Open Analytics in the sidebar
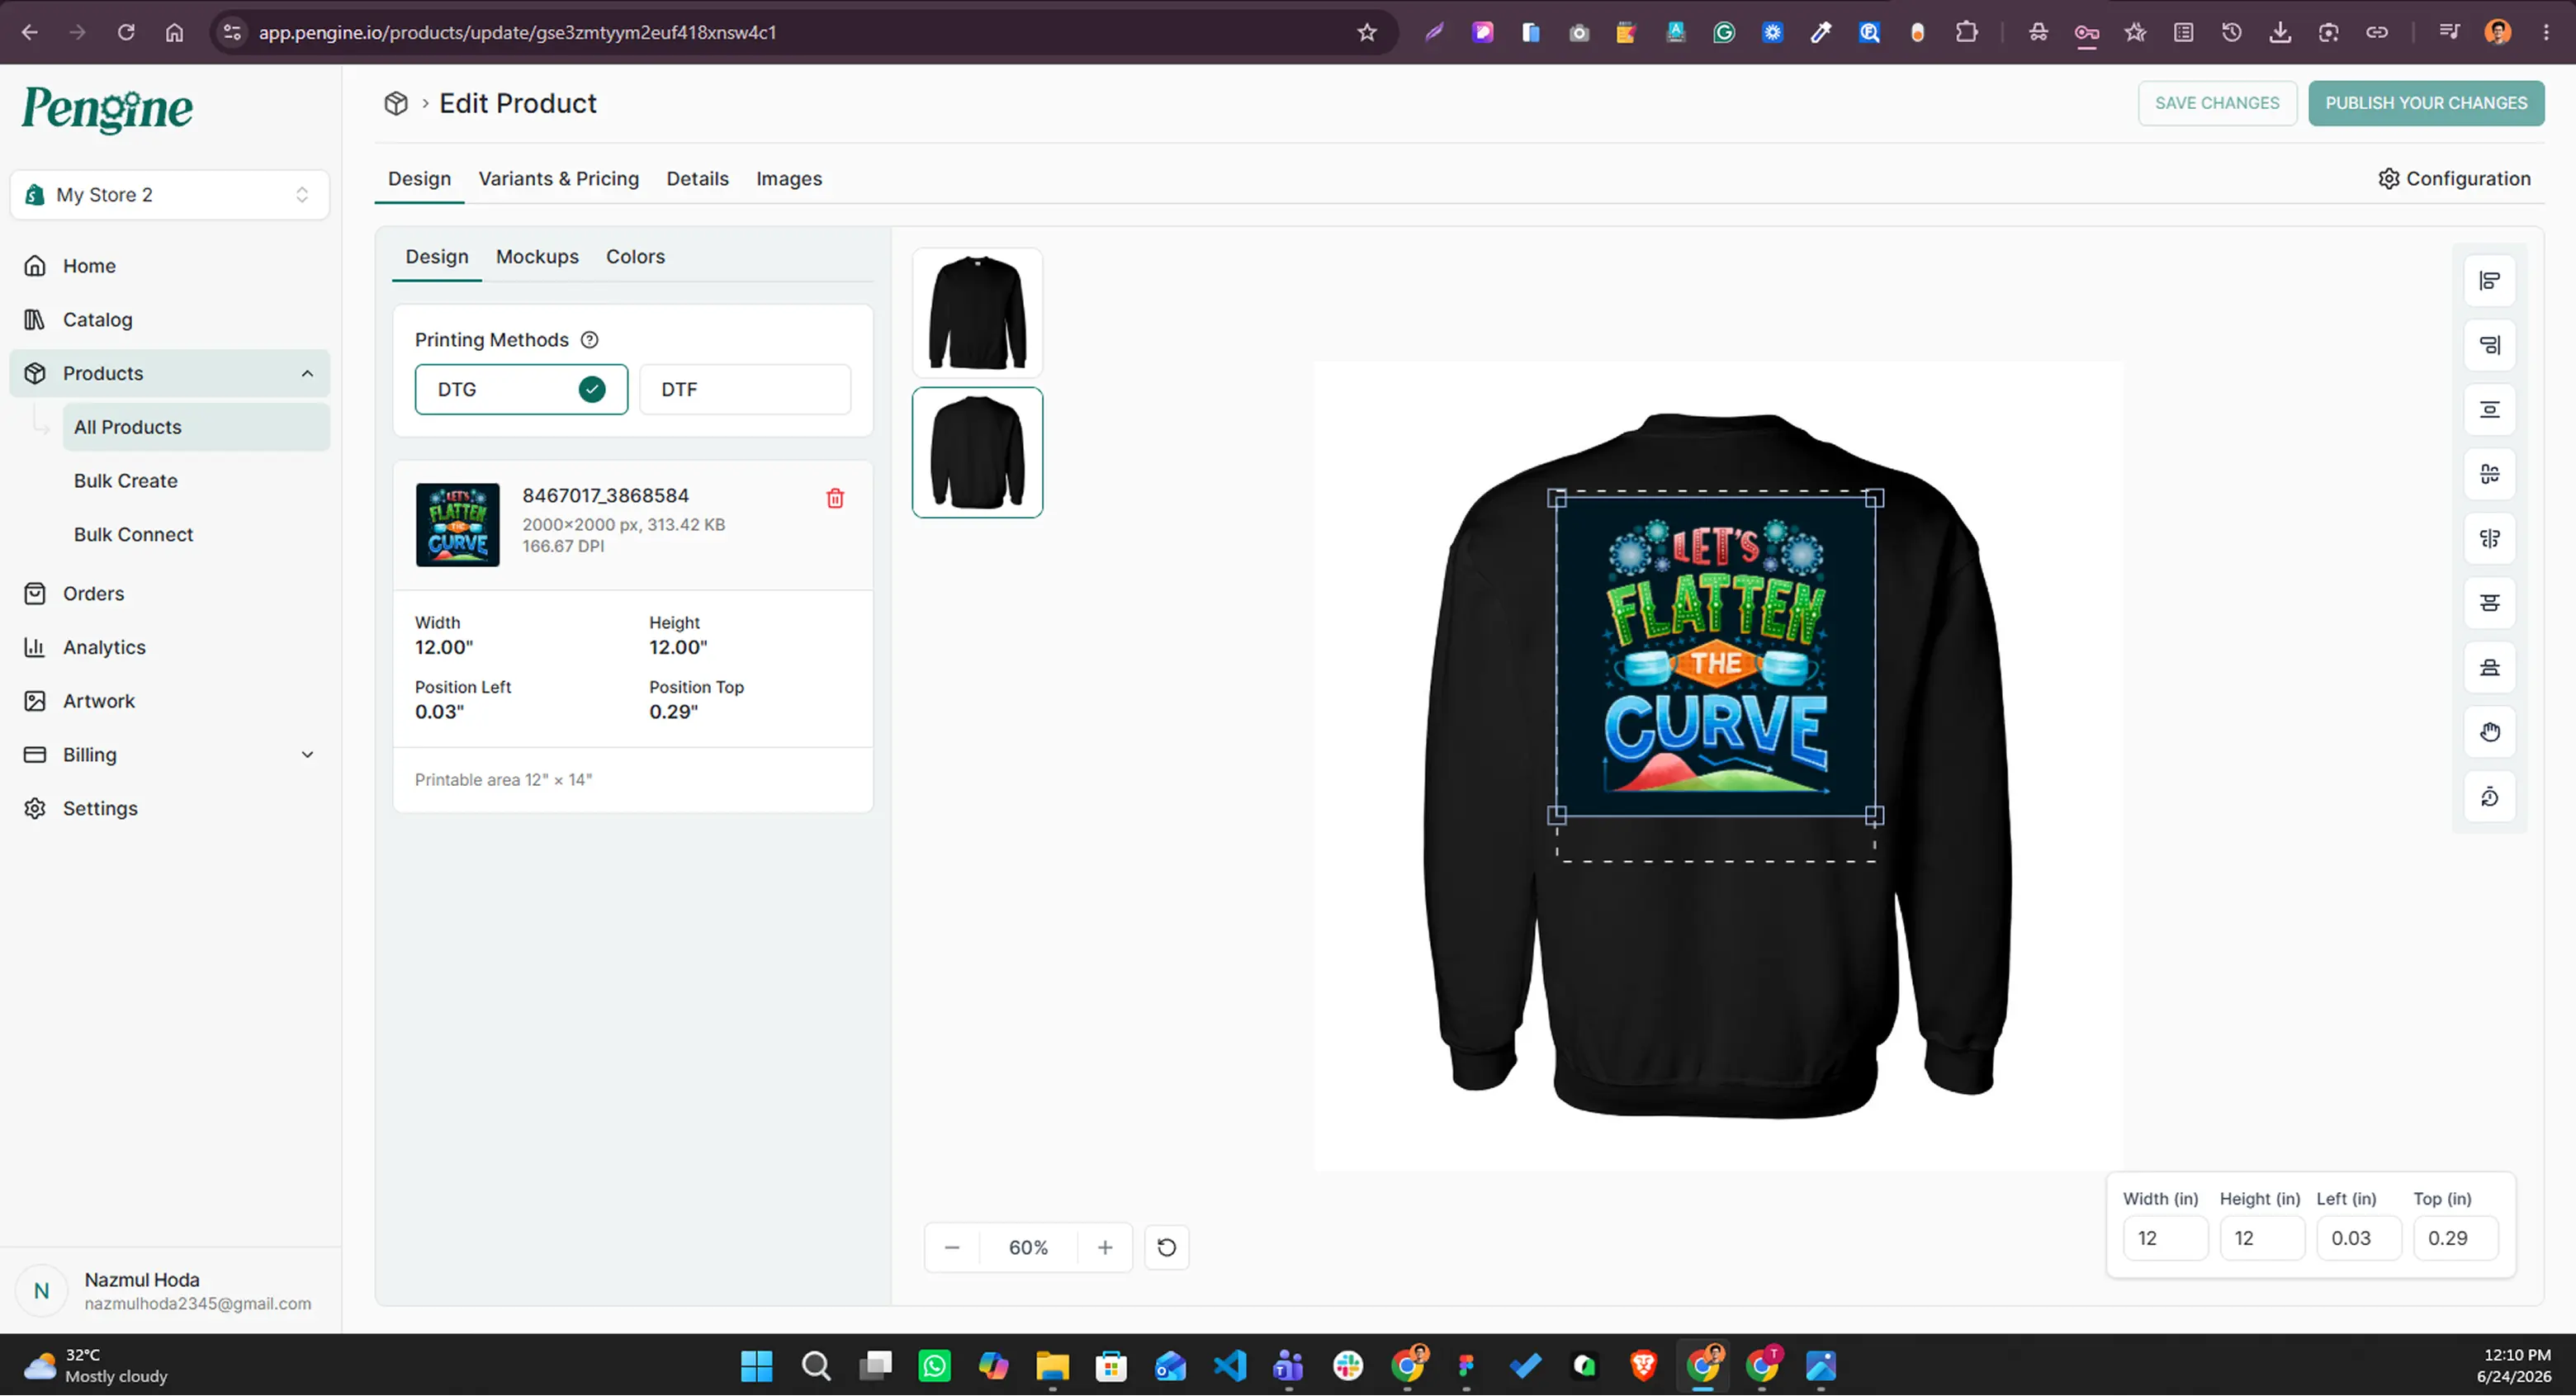The height and width of the screenshot is (1396, 2576). (x=170, y=648)
